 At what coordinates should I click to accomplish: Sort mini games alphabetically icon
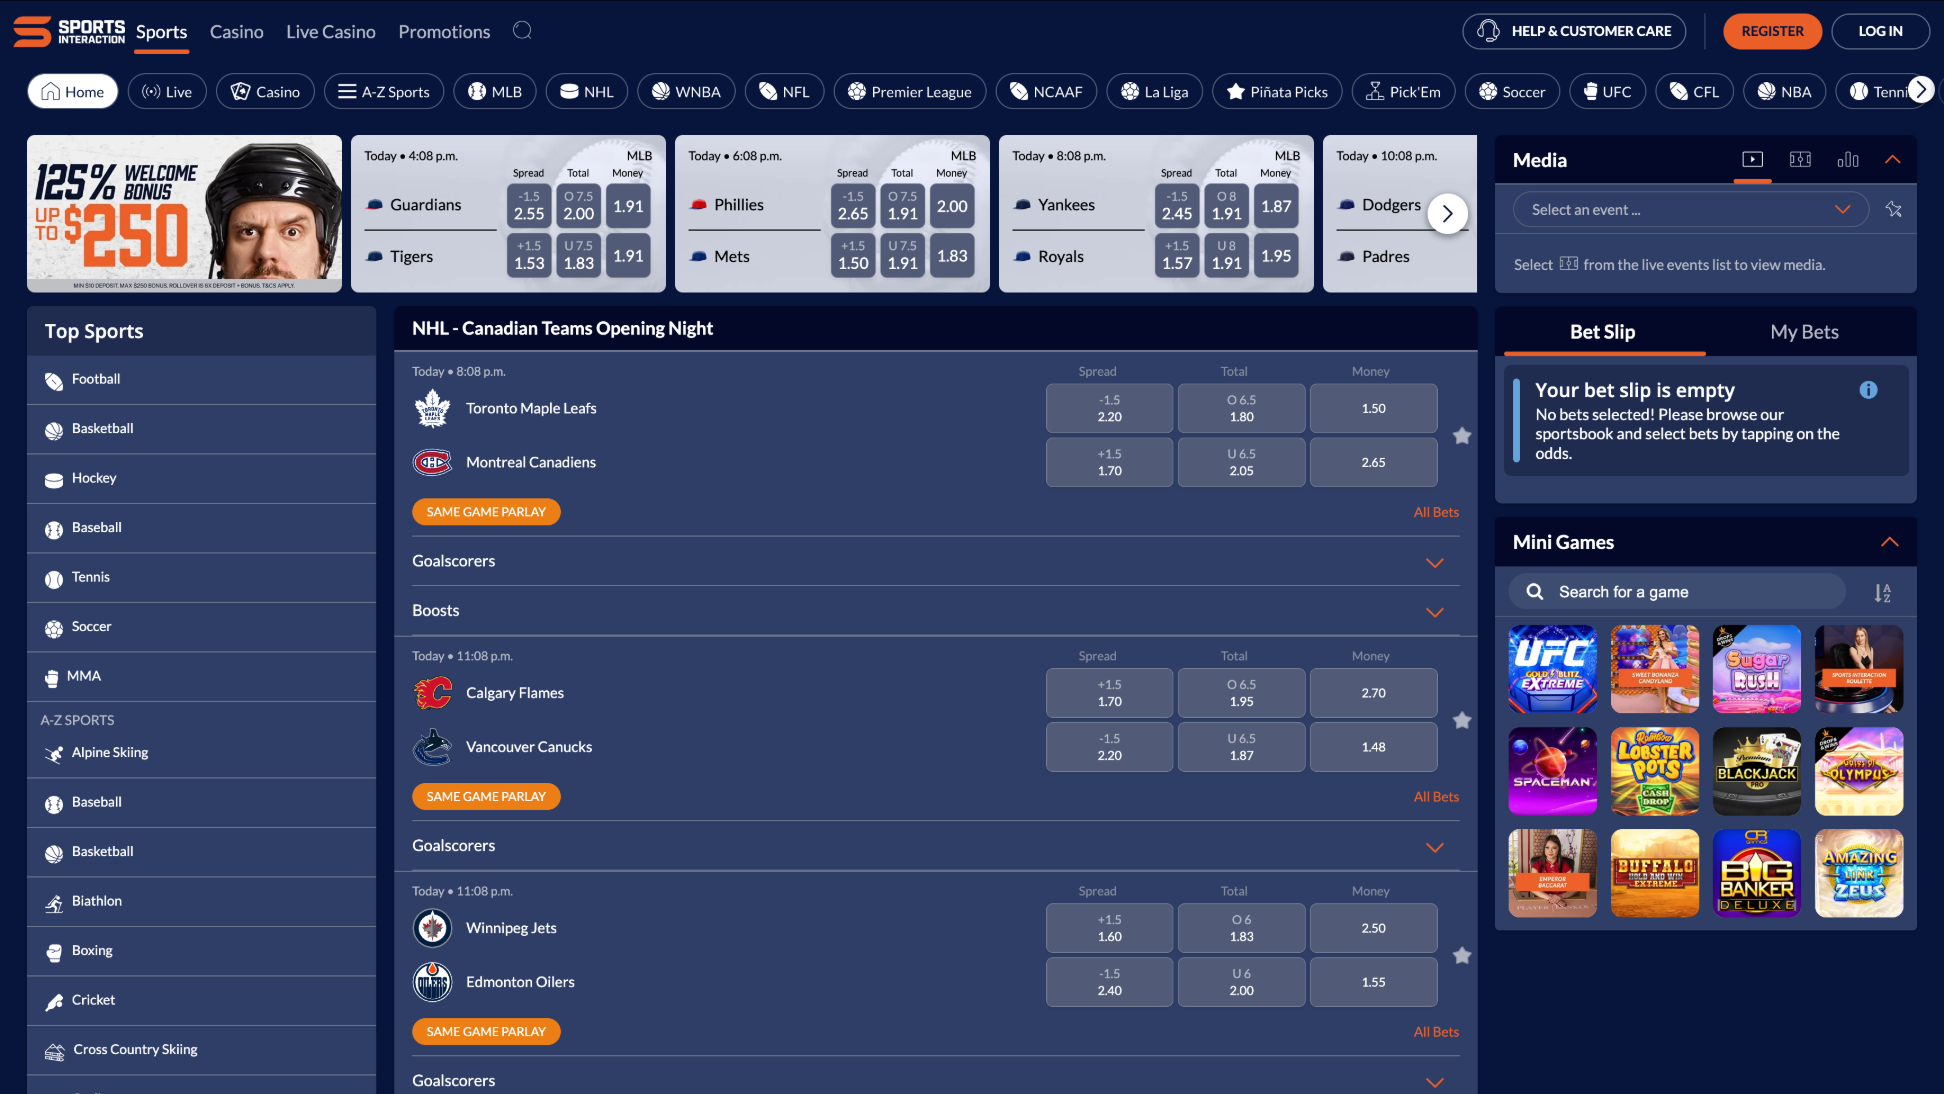click(1882, 593)
